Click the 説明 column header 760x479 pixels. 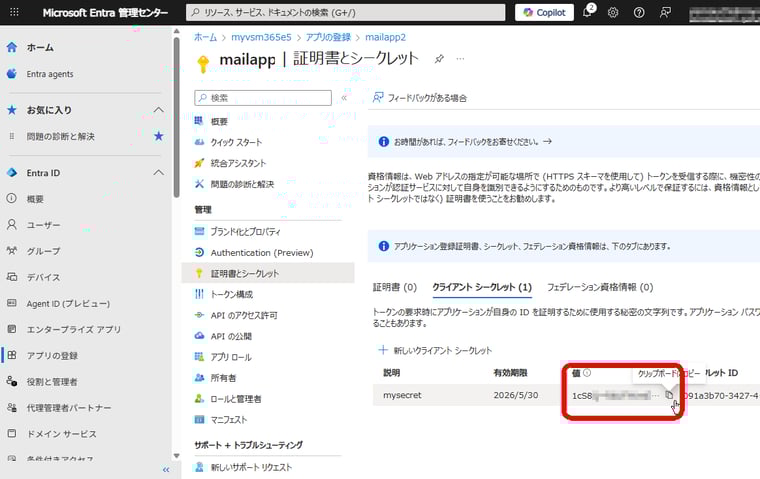click(x=392, y=373)
